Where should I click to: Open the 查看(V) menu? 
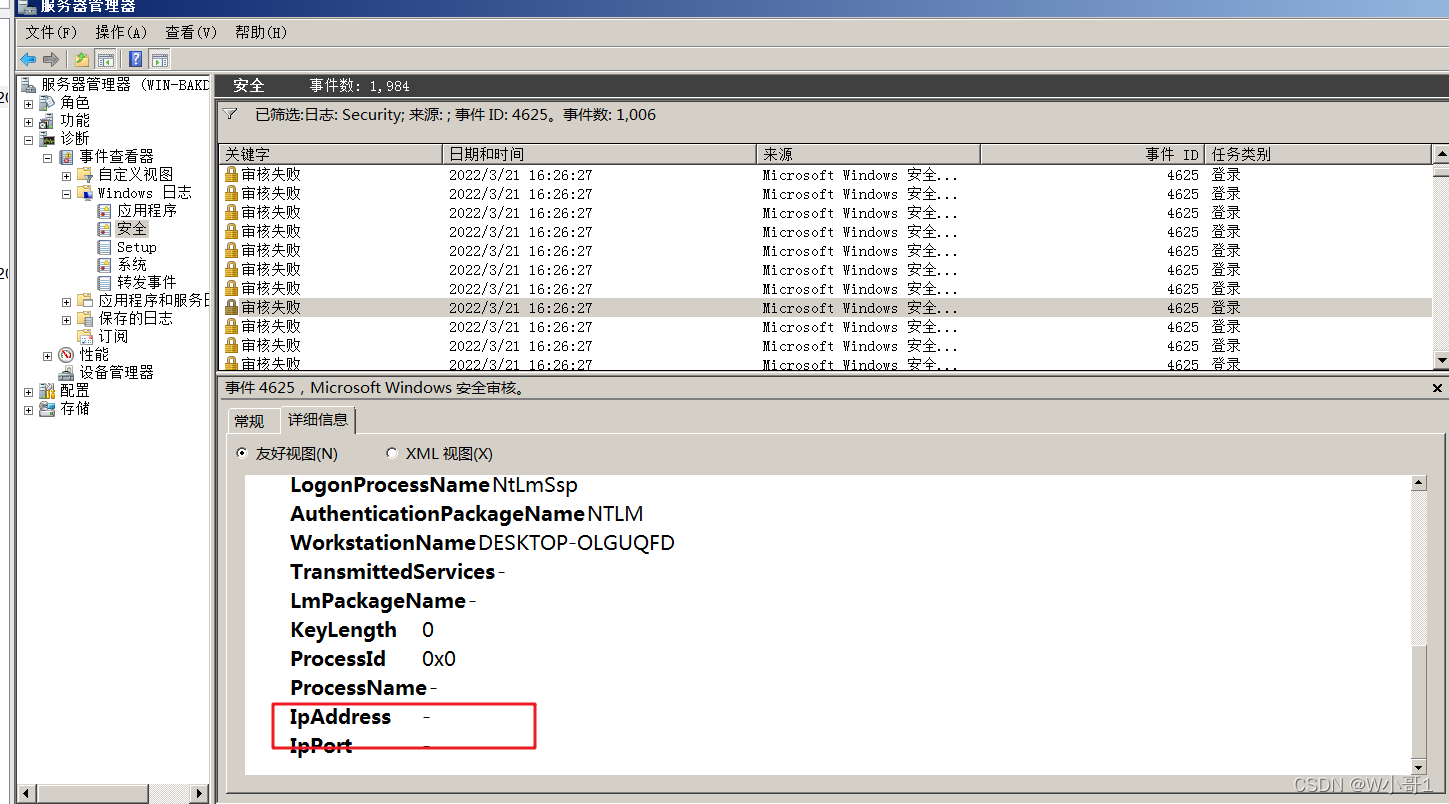pyautogui.click(x=191, y=33)
